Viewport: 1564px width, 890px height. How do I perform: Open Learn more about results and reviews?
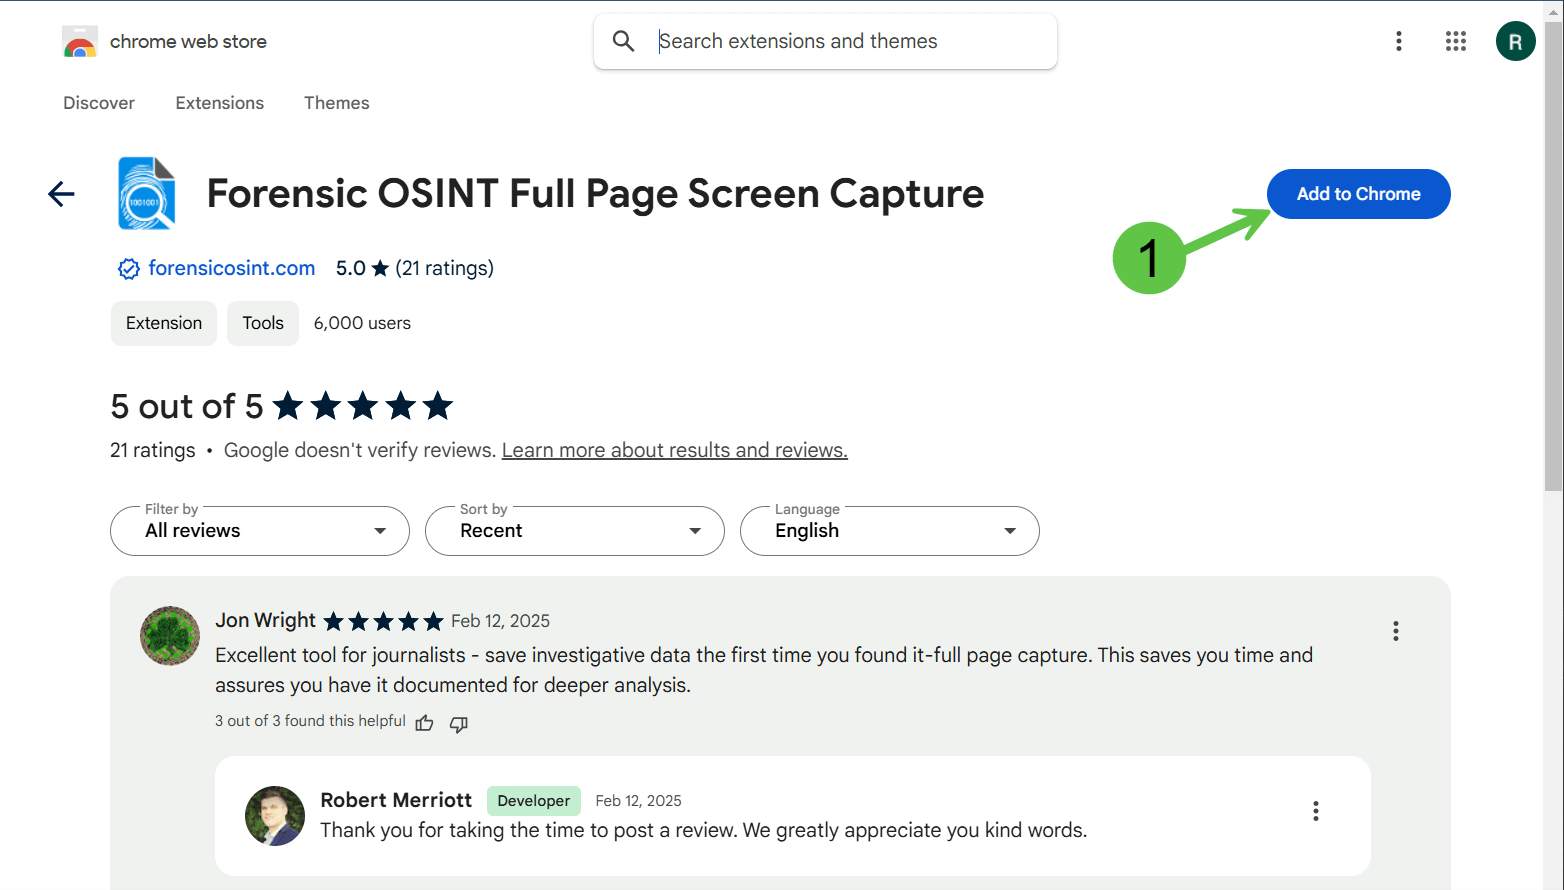(x=675, y=450)
